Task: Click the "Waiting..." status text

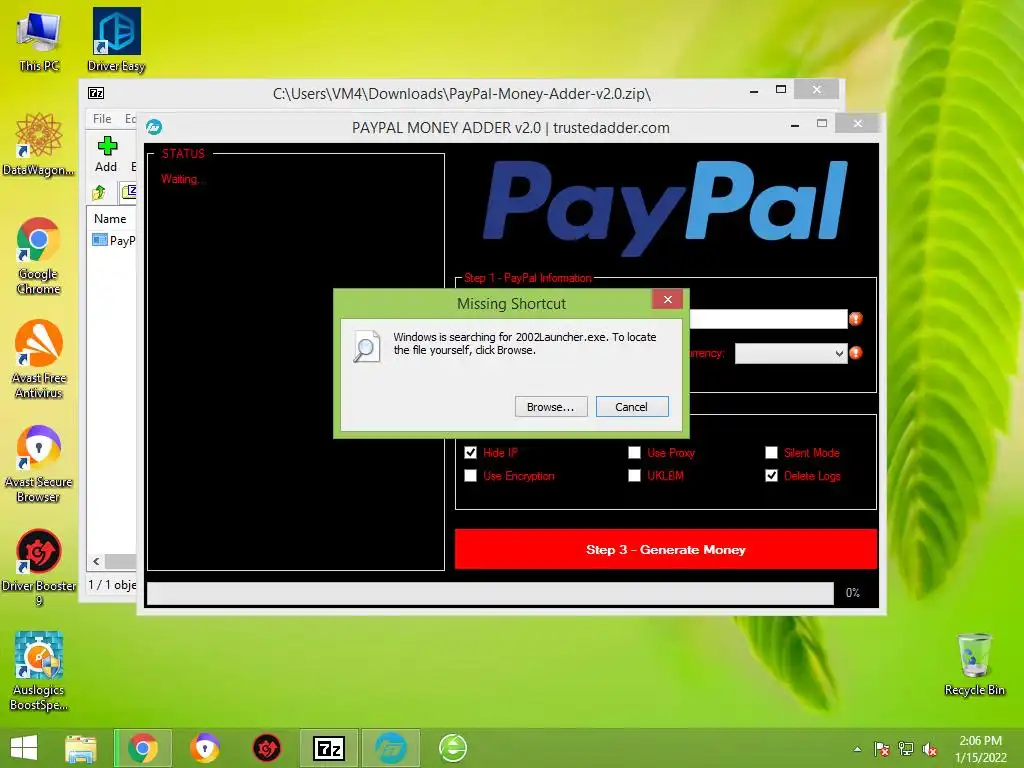Action: 183,179
